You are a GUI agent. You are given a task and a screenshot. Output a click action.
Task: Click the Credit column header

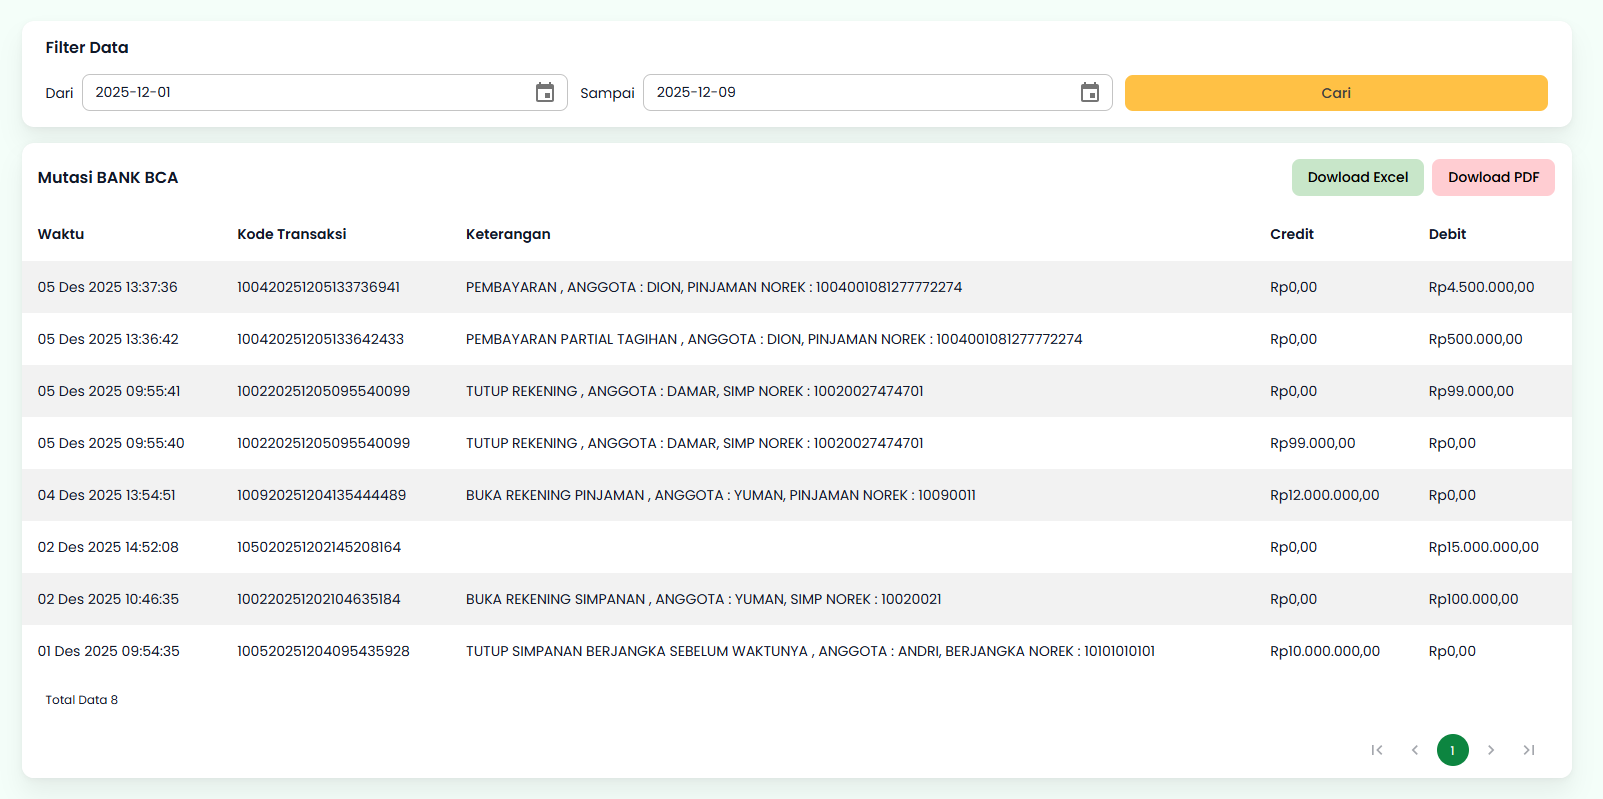[x=1292, y=234]
